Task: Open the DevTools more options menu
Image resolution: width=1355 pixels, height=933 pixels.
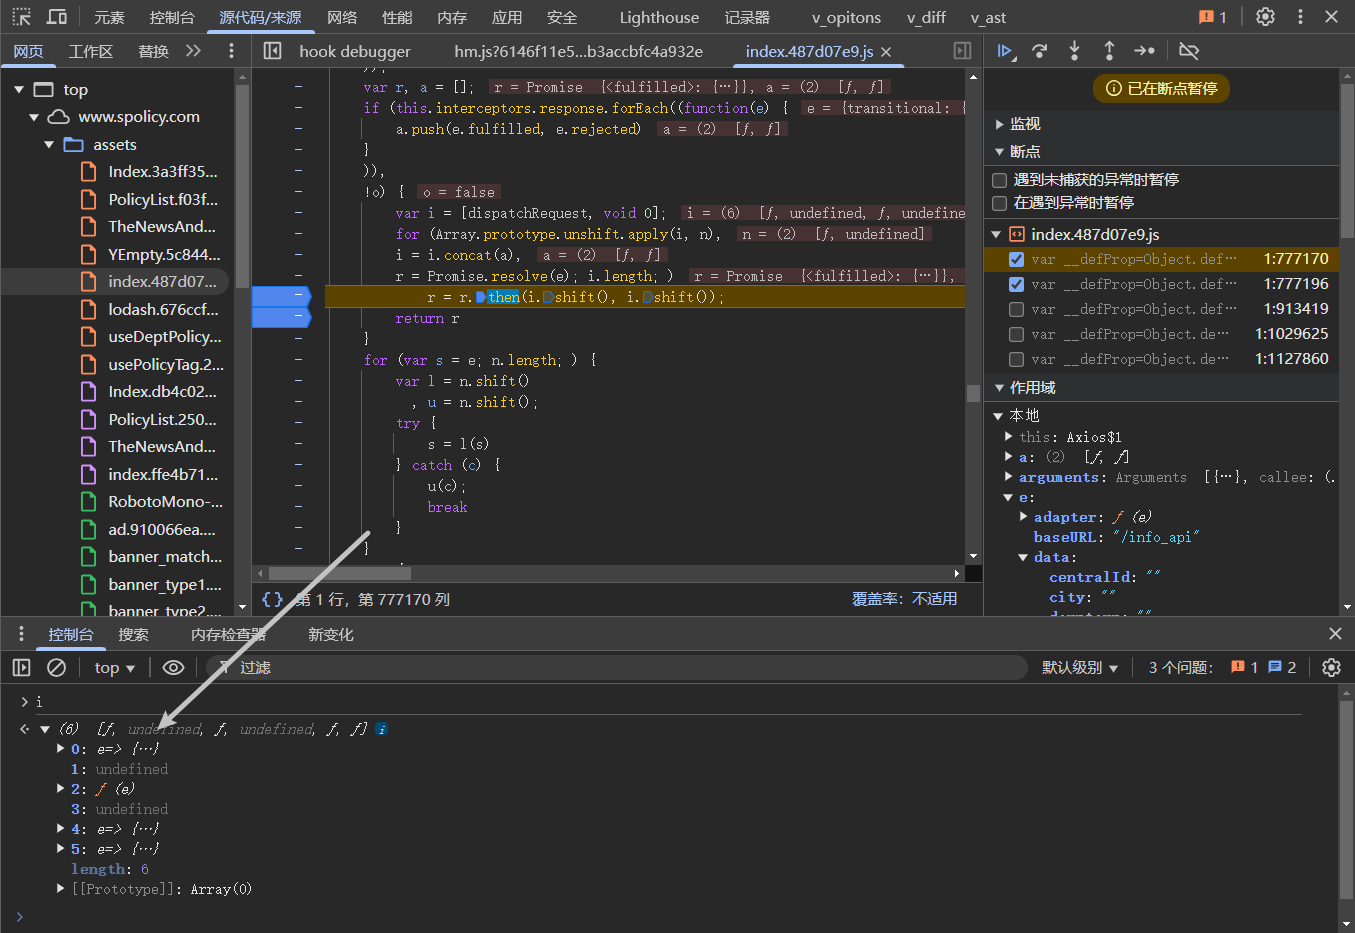Action: tap(1300, 17)
